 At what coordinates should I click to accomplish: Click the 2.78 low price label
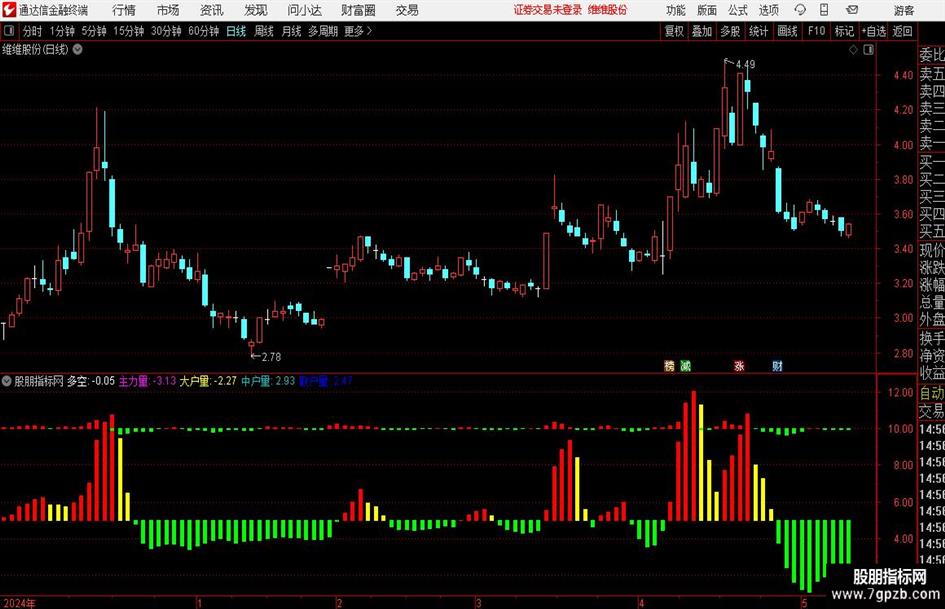tap(271, 357)
